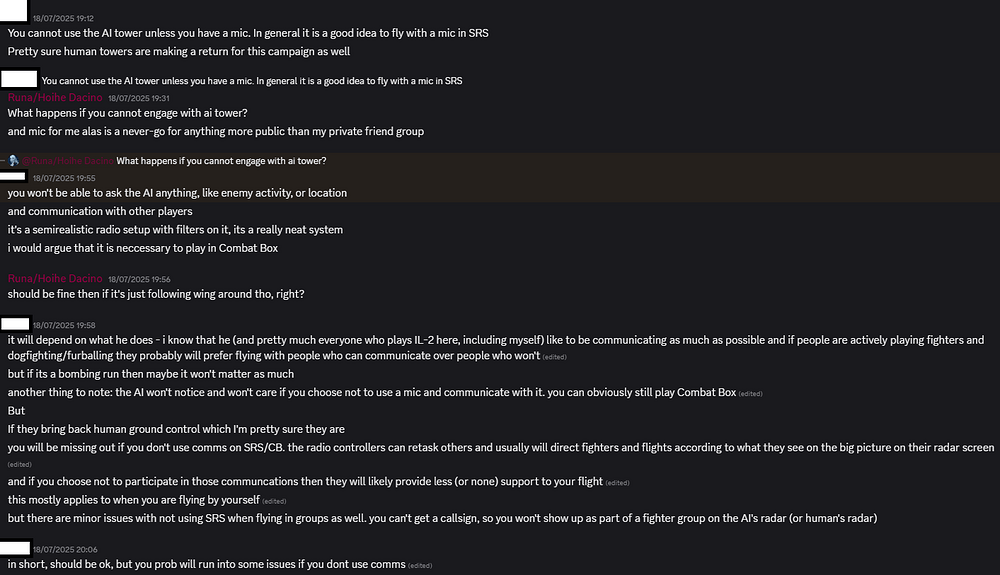Click the redacted username at 19:55 message
1000x575 pixels.
[14, 177]
